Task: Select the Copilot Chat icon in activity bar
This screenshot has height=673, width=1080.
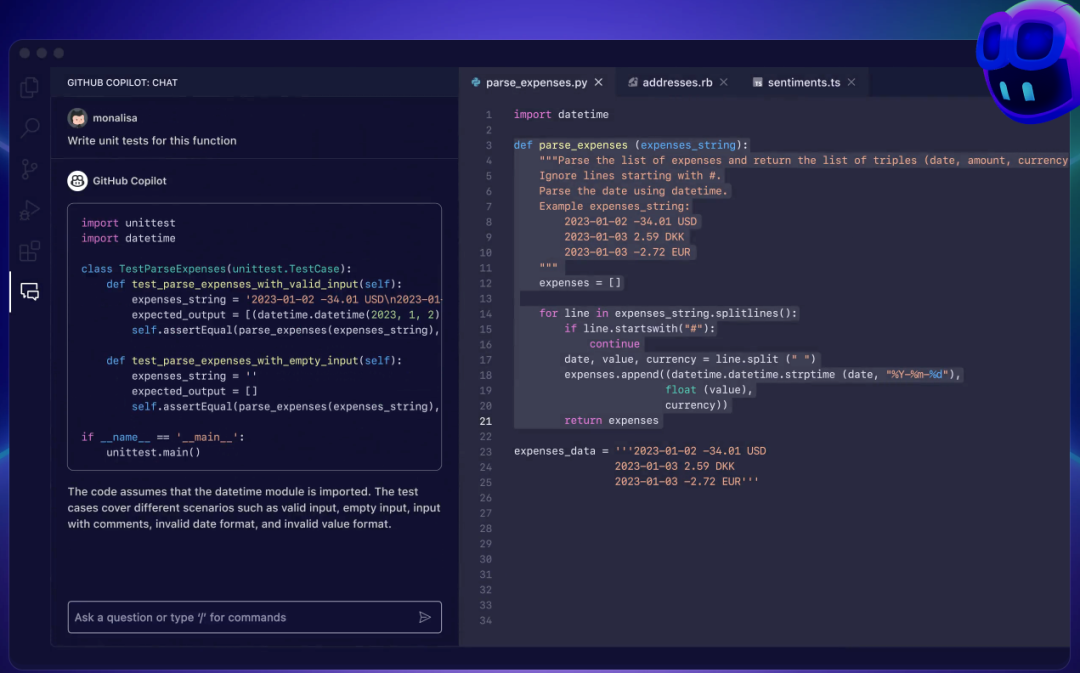Action: [30, 292]
